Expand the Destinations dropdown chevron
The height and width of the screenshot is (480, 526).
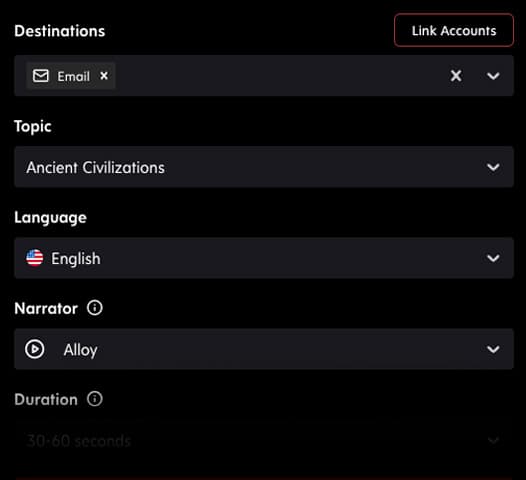point(493,76)
